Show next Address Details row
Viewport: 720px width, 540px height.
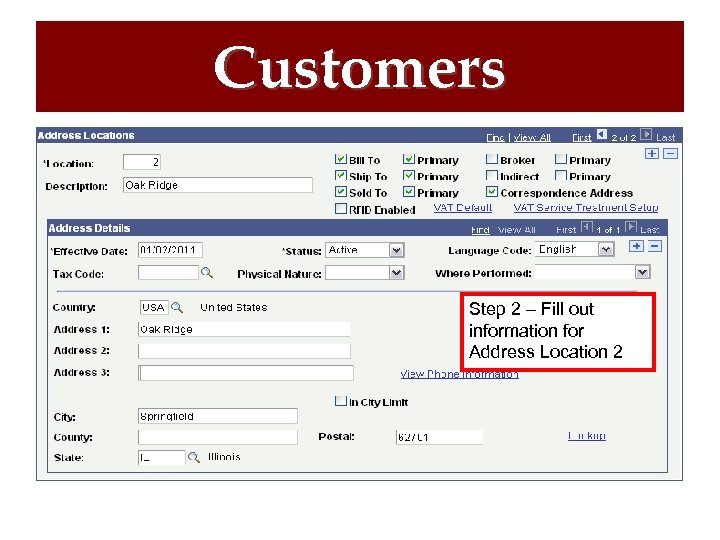(x=631, y=227)
